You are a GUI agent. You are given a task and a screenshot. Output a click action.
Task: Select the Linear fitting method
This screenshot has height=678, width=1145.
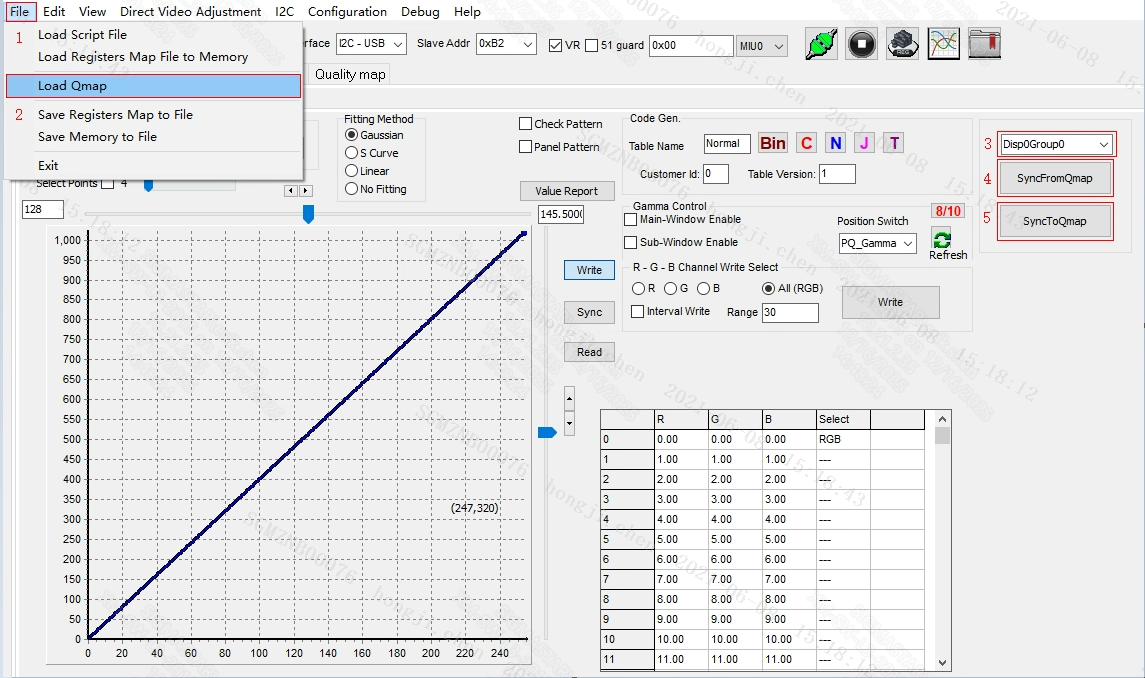(x=351, y=171)
